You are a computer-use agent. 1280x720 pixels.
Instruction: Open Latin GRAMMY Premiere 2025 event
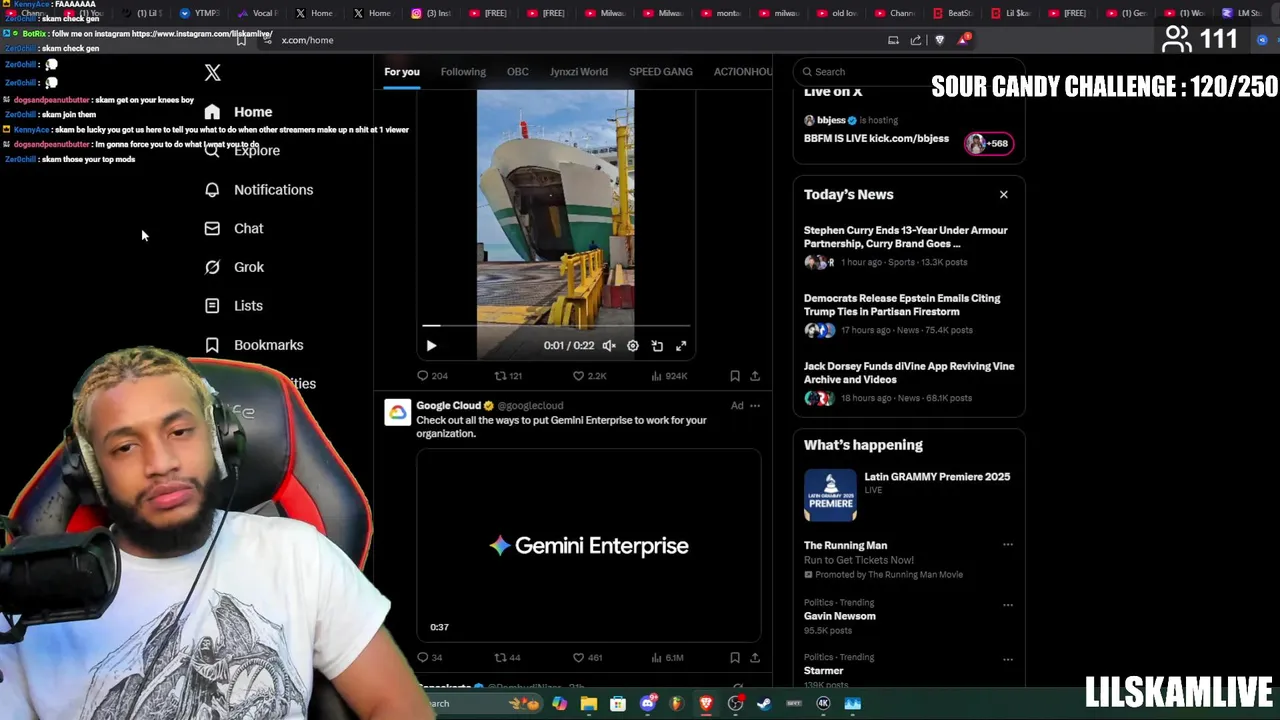[909, 496]
